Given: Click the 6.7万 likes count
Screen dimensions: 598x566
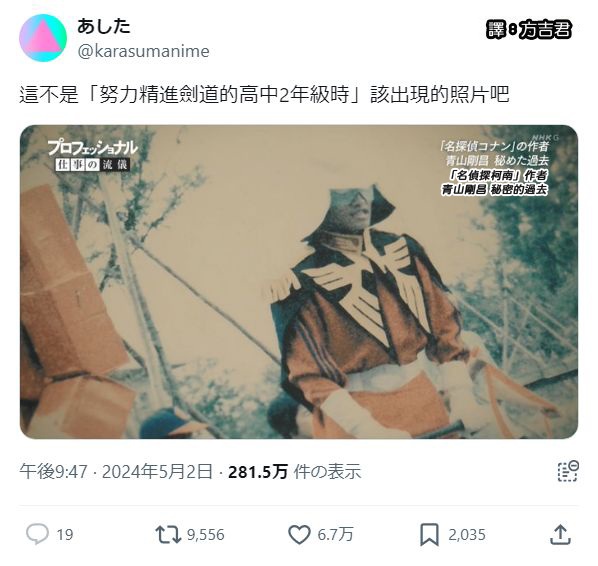Looking at the screenshot, I should [335, 535].
